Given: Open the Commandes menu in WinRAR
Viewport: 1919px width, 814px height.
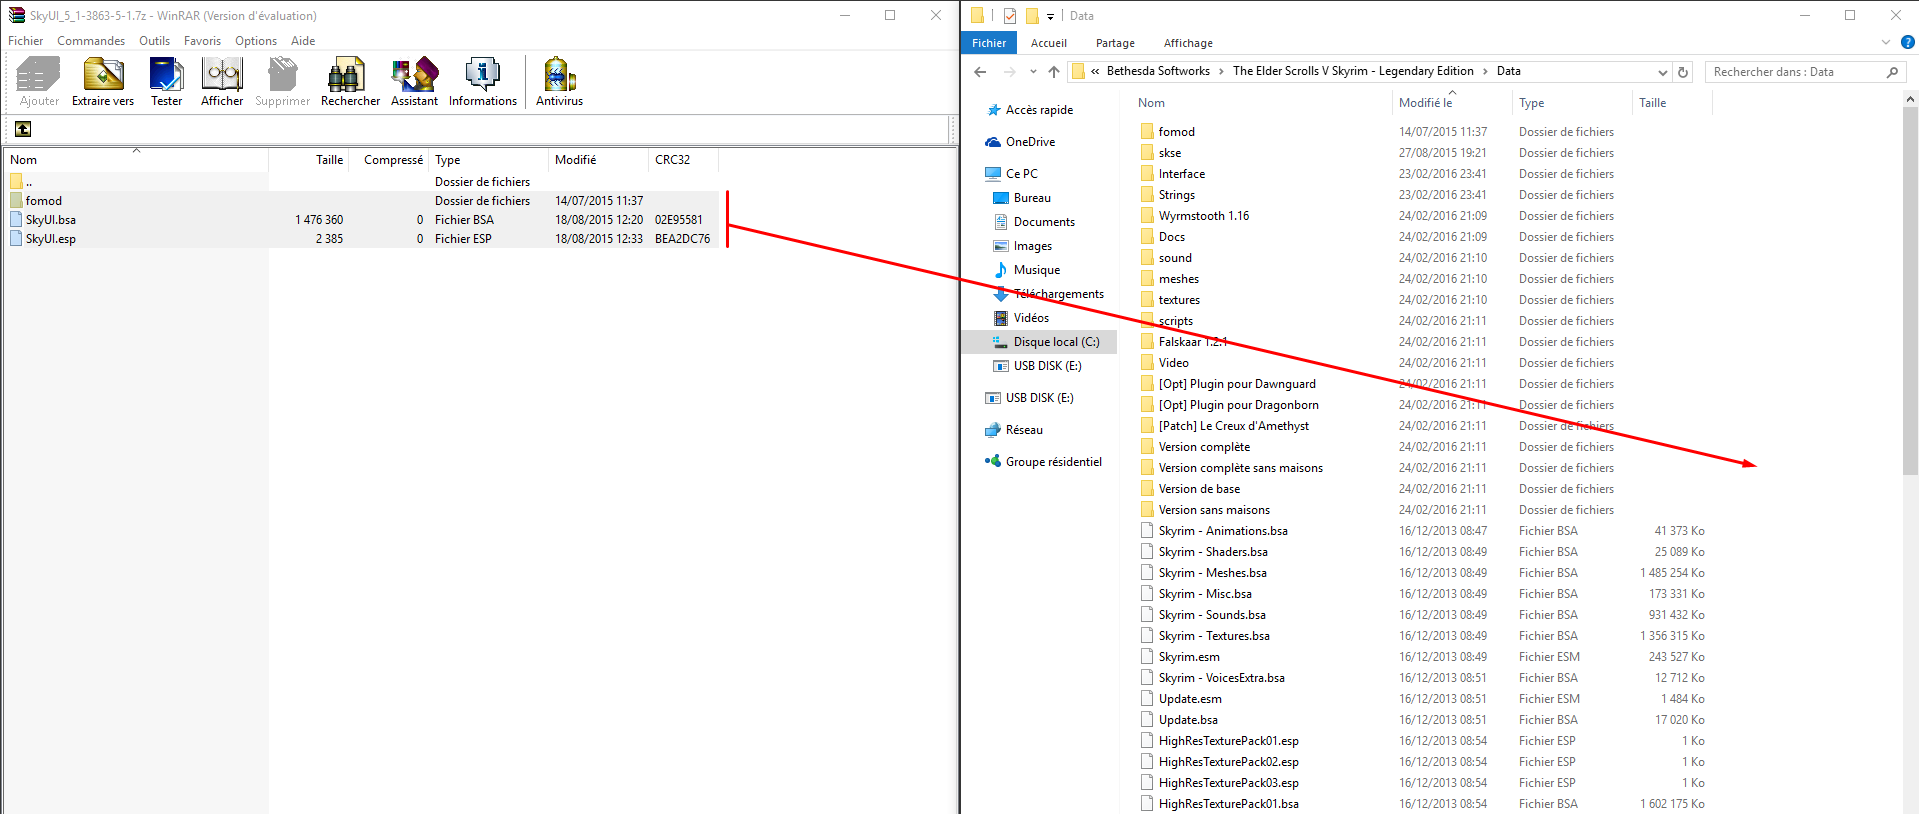Looking at the screenshot, I should (x=91, y=41).
